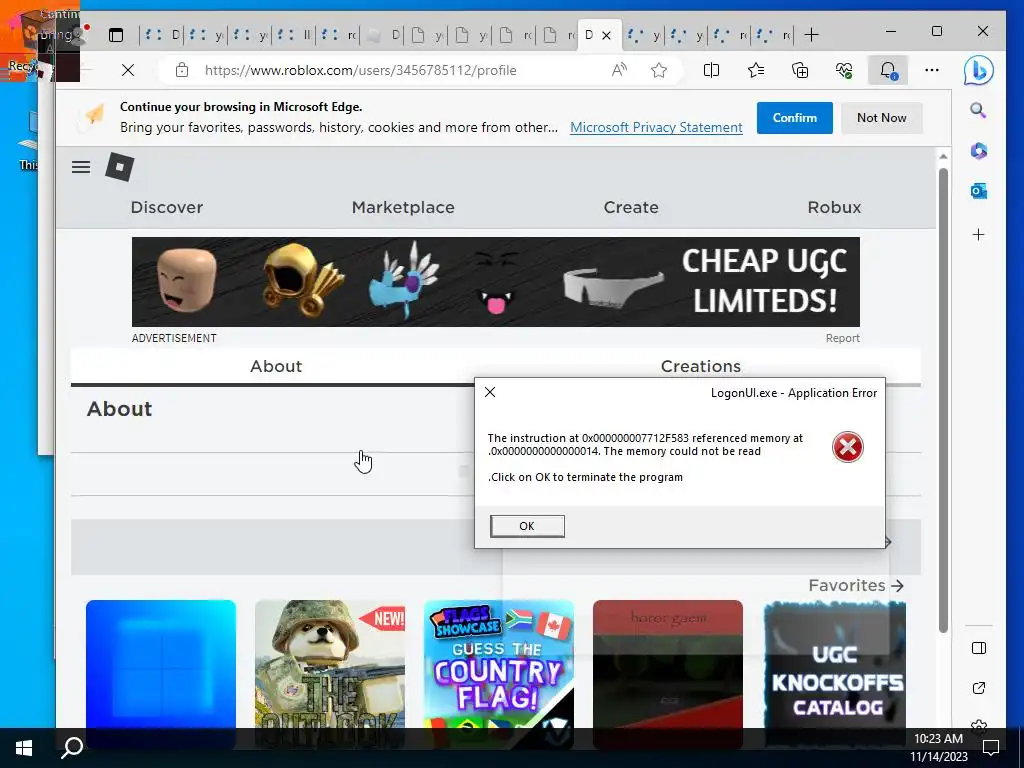Open link in new window icon

click(x=978, y=688)
